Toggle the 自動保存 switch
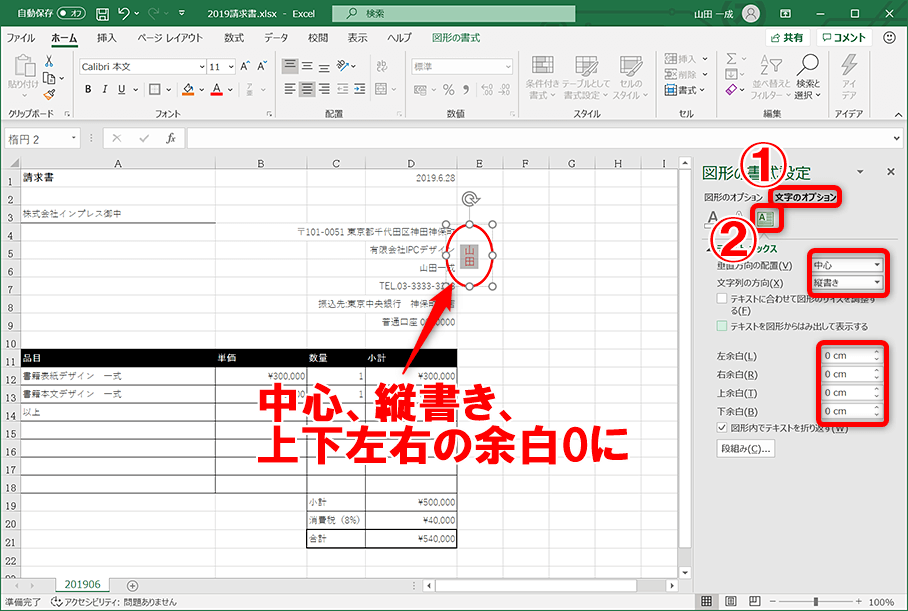This screenshot has height=611, width=908. point(71,13)
